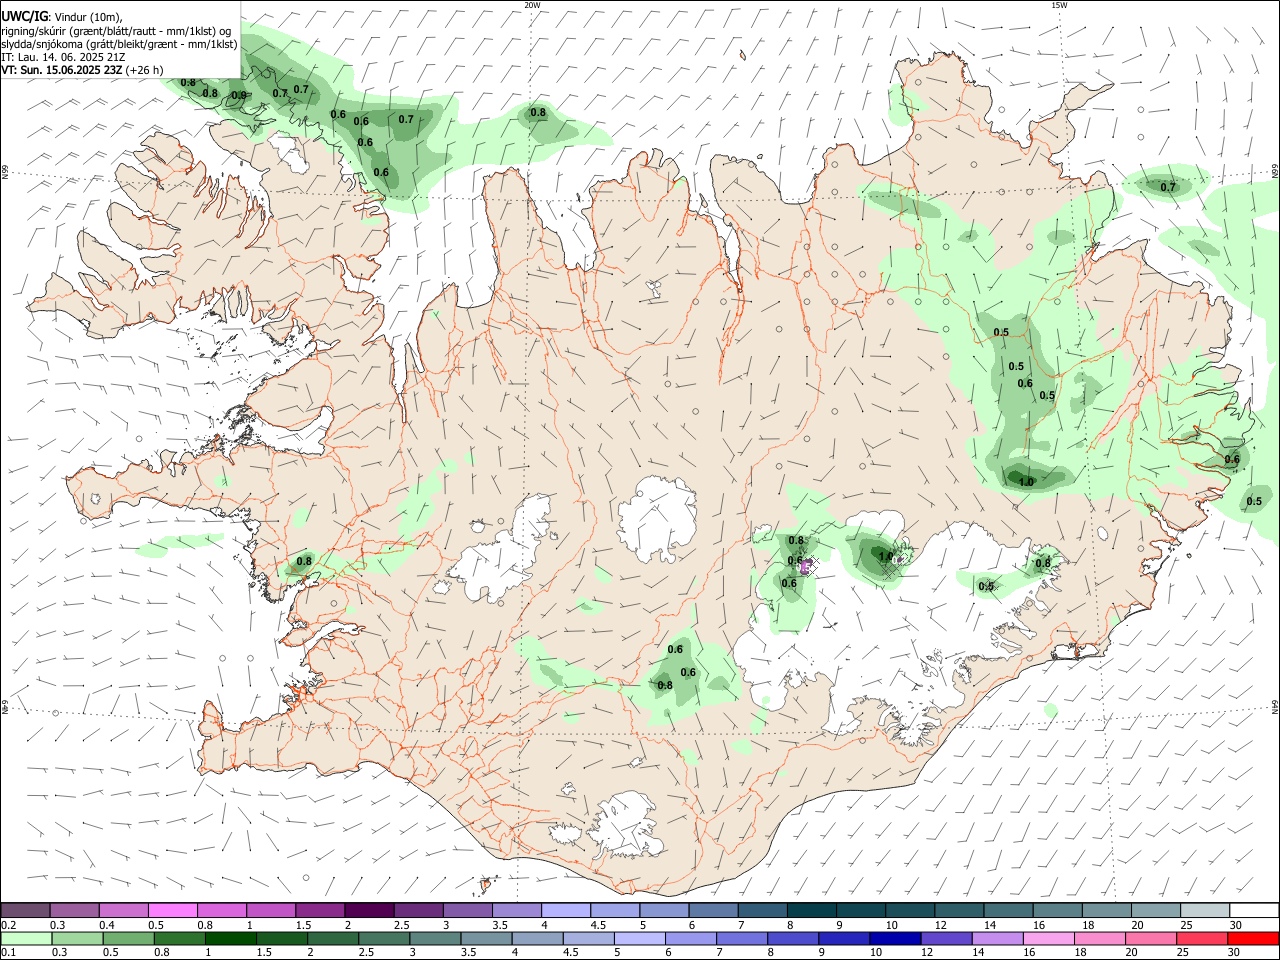Image resolution: width=1280 pixels, height=960 pixels.
Task: Click the '20W' longitude label
Action: point(532,5)
